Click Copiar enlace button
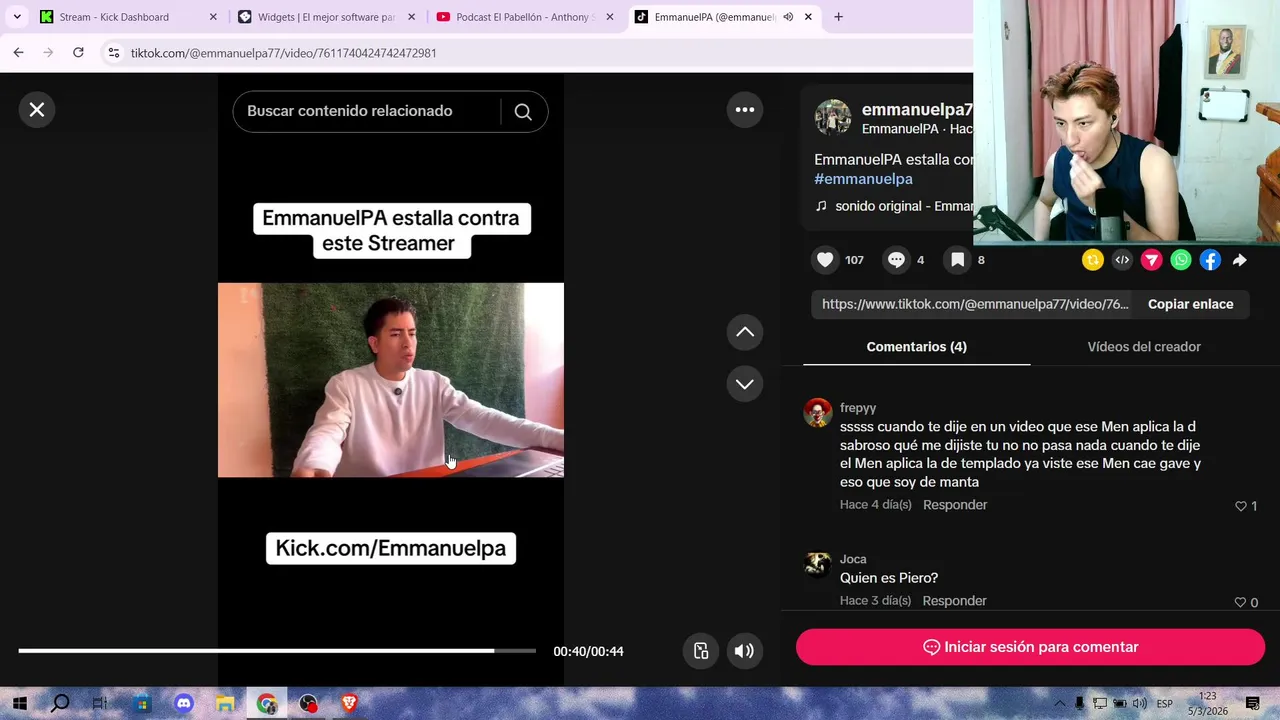 click(x=1190, y=304)
